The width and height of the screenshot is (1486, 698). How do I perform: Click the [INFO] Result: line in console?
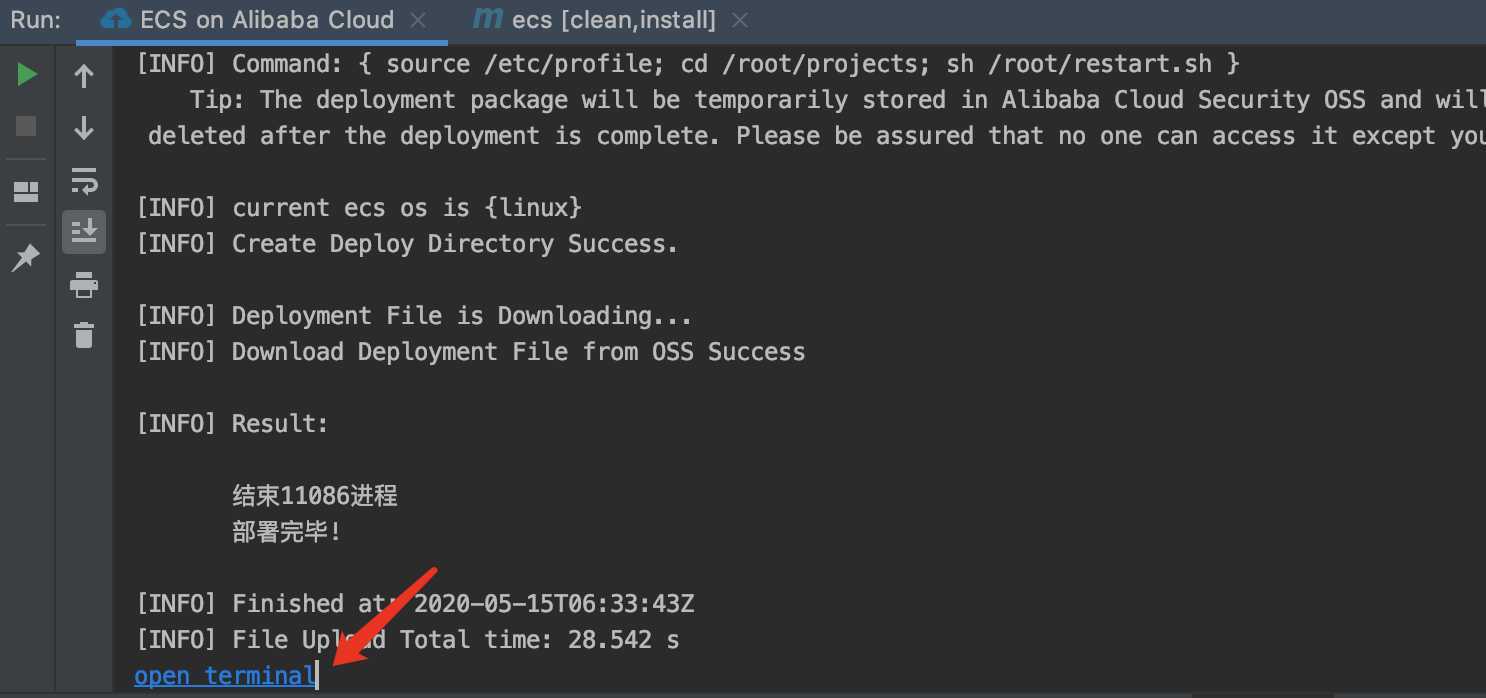point(232,424)
